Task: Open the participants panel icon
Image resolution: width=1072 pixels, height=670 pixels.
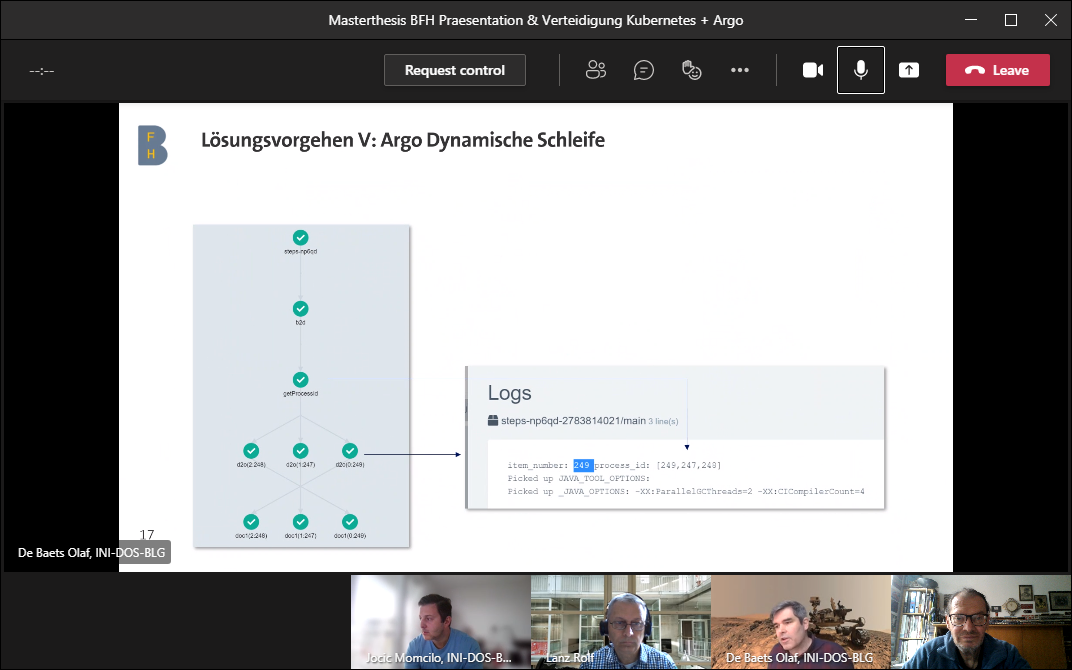Action: [597, 70]
